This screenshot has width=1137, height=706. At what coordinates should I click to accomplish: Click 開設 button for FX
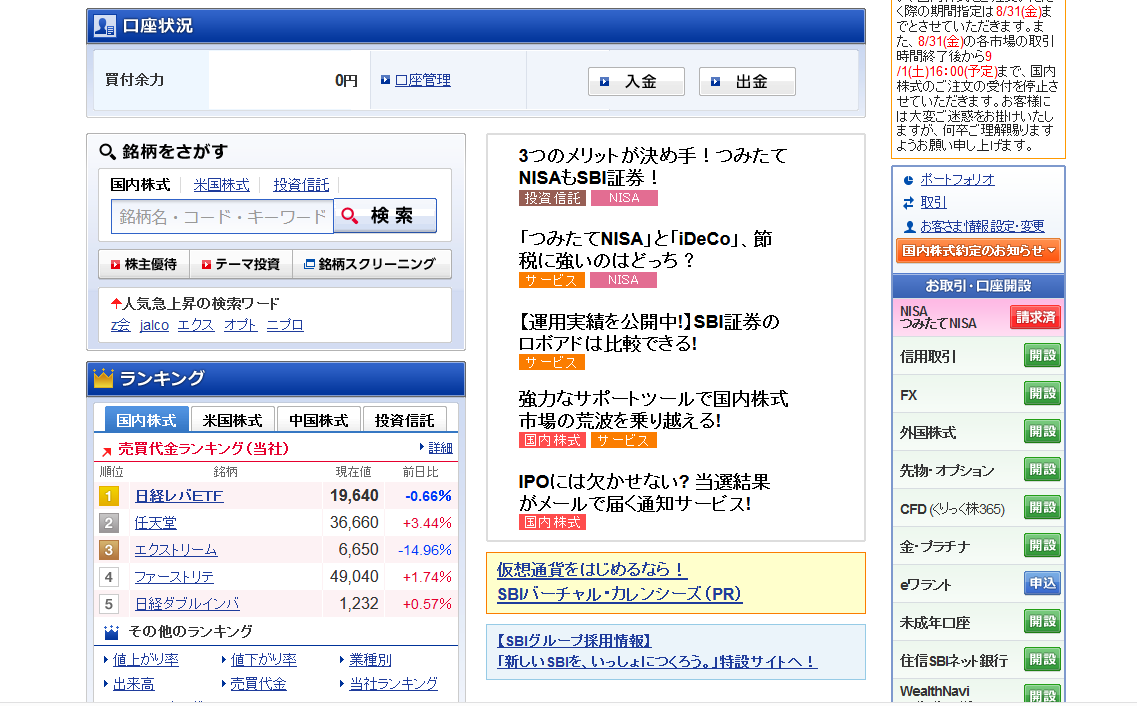[x=1043, y=394]
